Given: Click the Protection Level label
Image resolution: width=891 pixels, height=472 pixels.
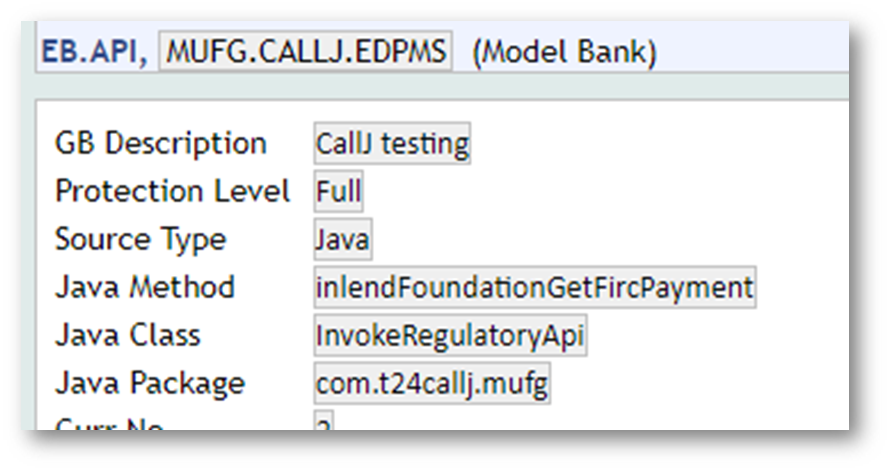Looking at the screenshot, I should pyautogui.click(x=172, y=191).
